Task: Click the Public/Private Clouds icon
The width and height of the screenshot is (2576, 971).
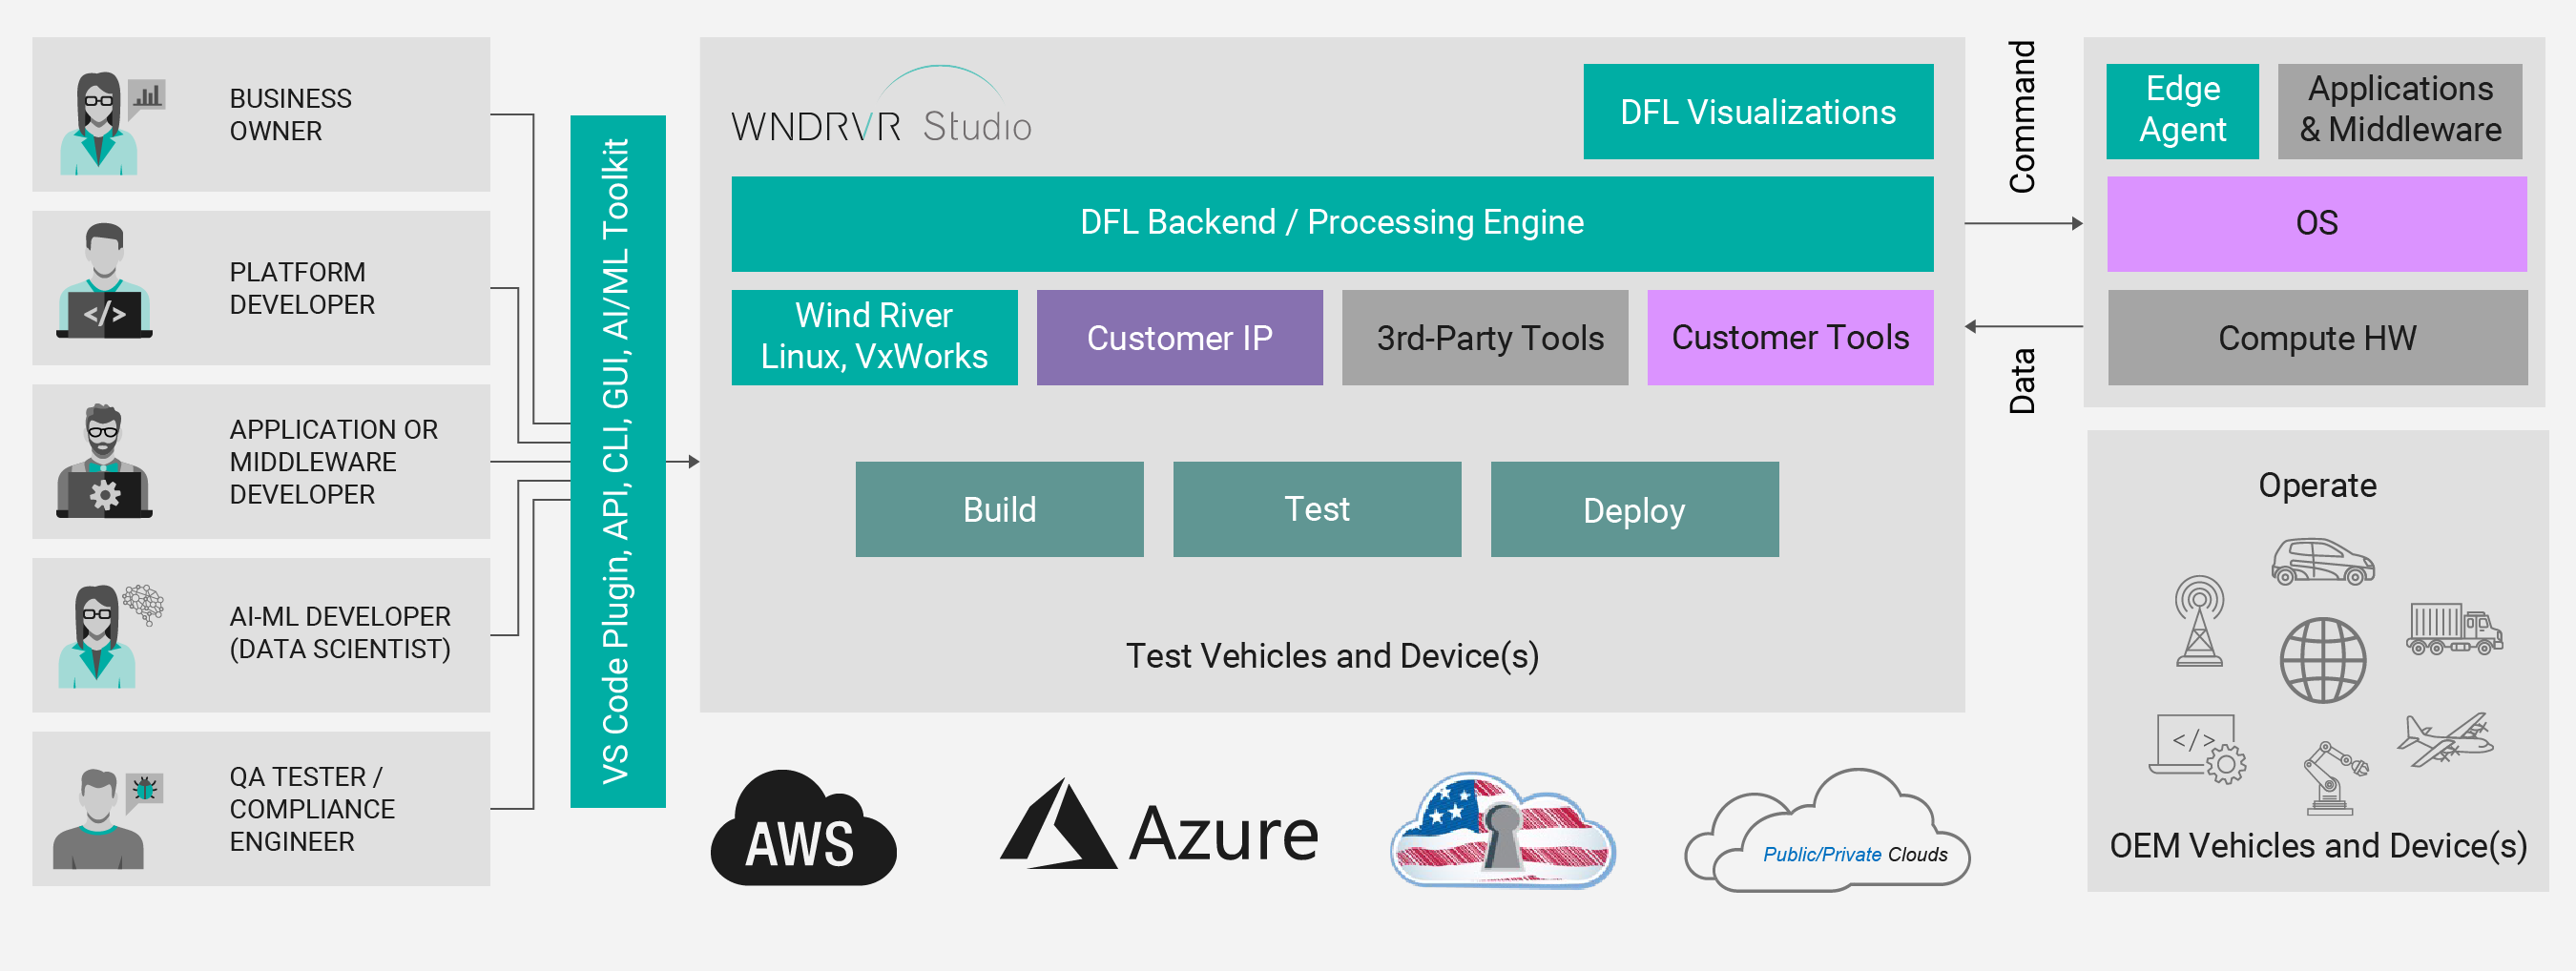Action: 1826,830
